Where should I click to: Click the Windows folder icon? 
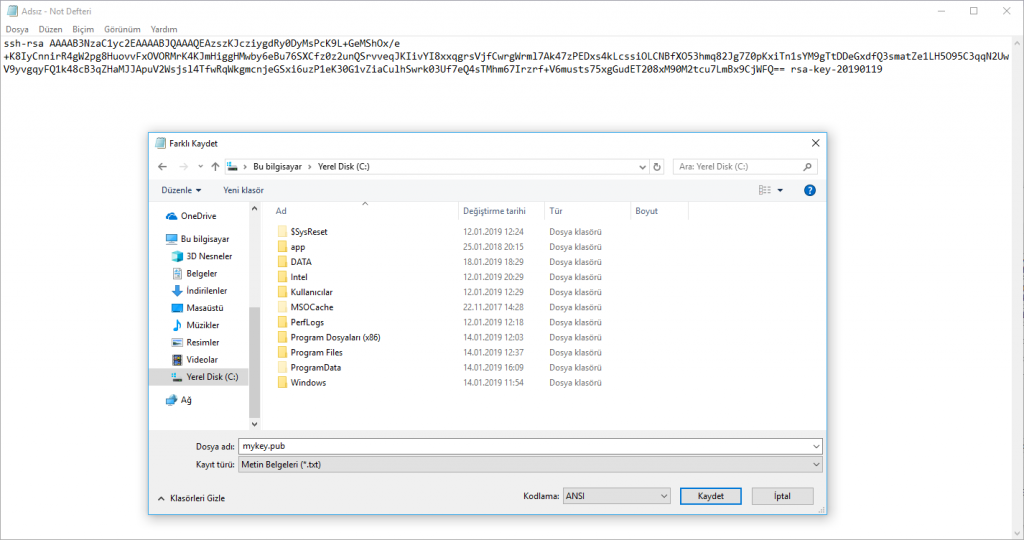pos(282,383)
